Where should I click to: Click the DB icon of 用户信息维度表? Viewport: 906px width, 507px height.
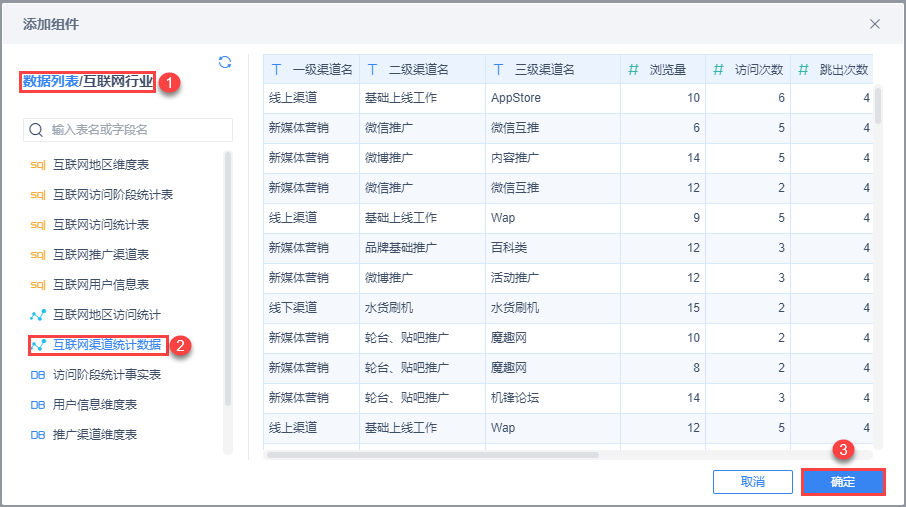(38, 405)
